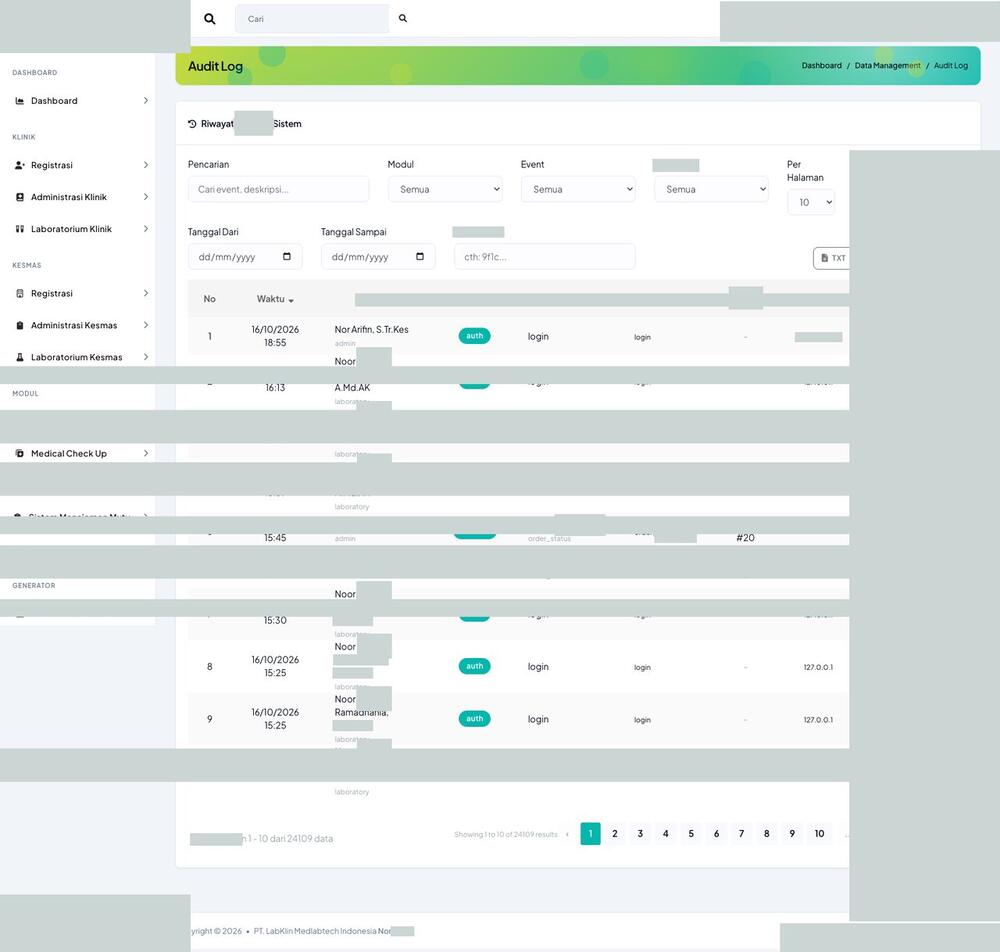Go to Dashboard breadcrumb link
This screenshot has width=1000, height=952.
click(x=821, y=66)
